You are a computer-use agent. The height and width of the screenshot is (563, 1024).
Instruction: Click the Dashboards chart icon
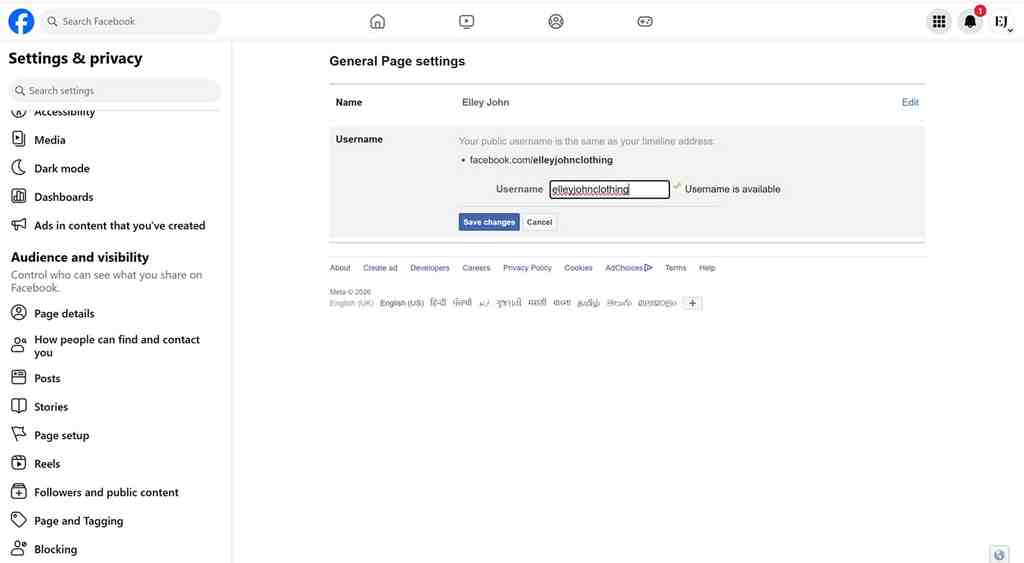[x=19, y=196]
